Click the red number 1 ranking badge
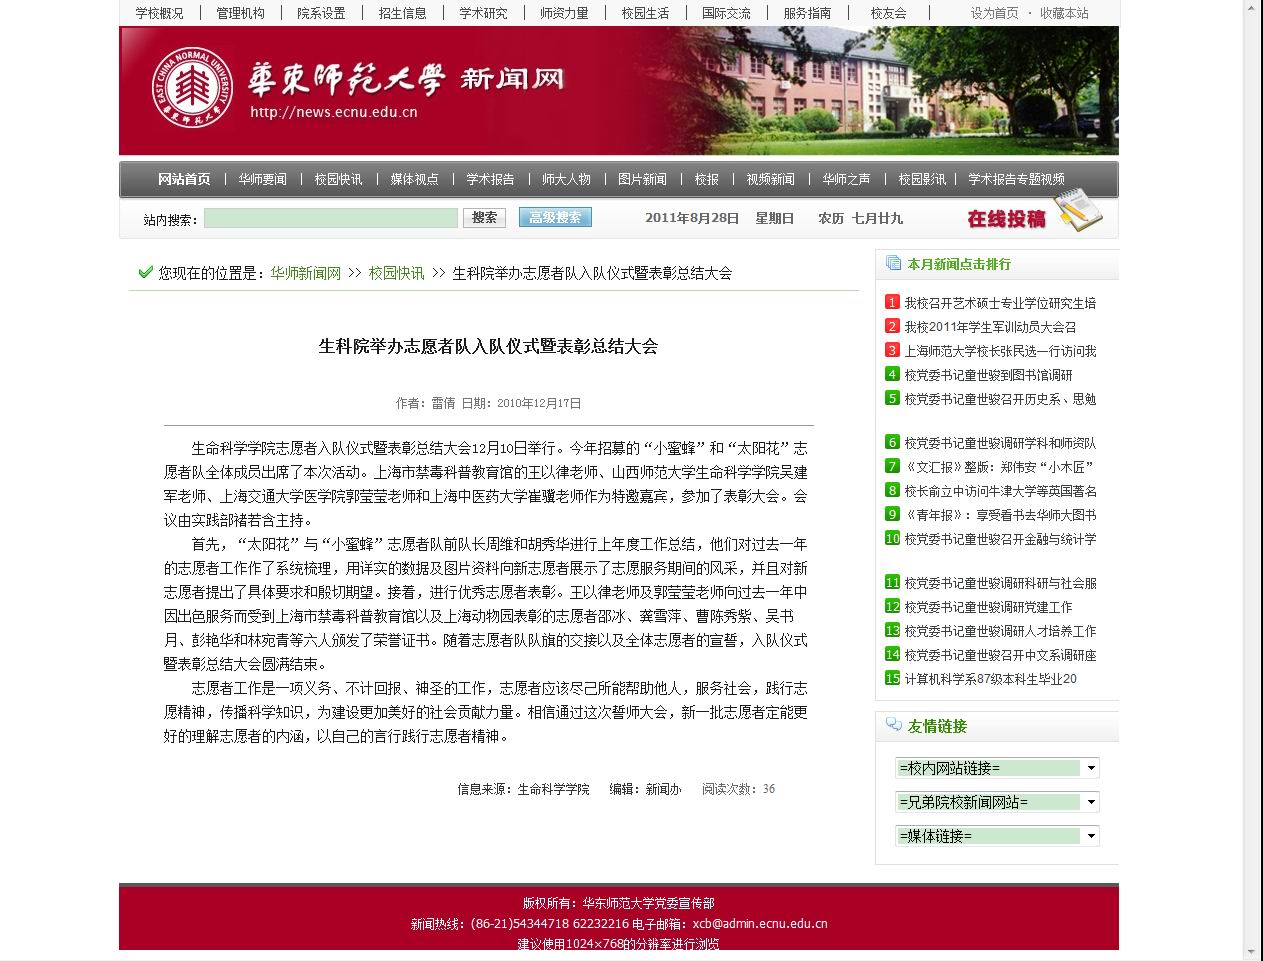This screenshot has height=961, width=1263. (892, 302)
